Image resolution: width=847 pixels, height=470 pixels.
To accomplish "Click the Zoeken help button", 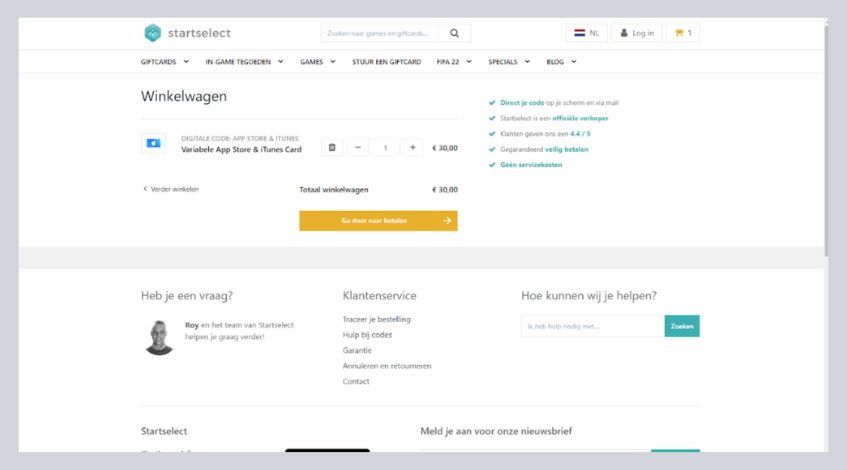I will click(682, 326).
